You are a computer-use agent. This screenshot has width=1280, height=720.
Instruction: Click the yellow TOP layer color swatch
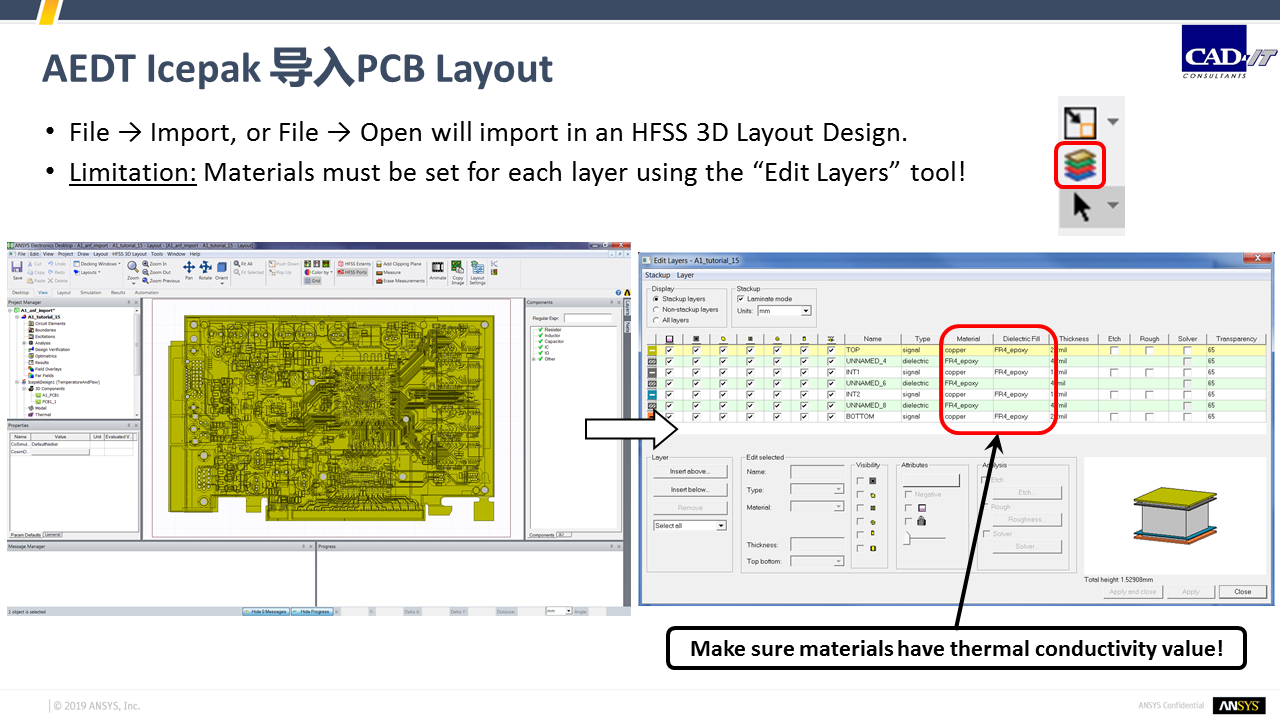point(651,350)
